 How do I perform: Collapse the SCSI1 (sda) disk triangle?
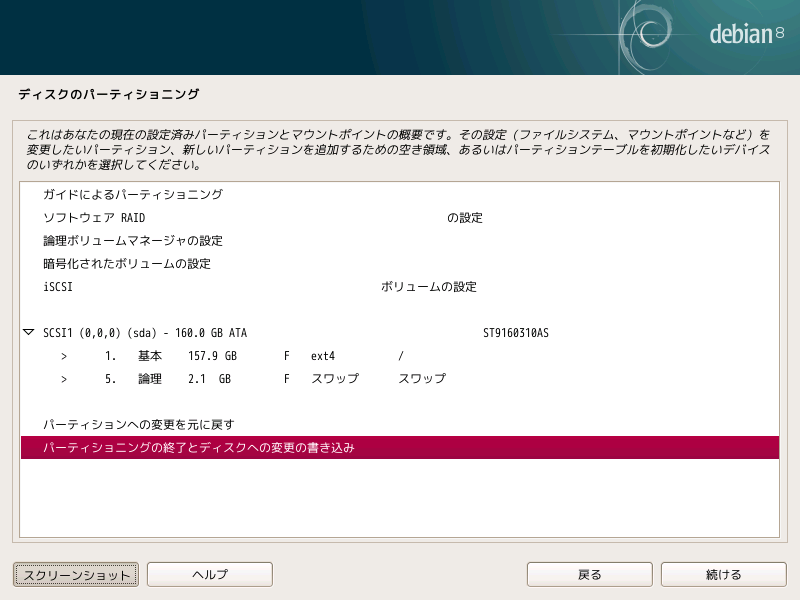pos(28,333)
